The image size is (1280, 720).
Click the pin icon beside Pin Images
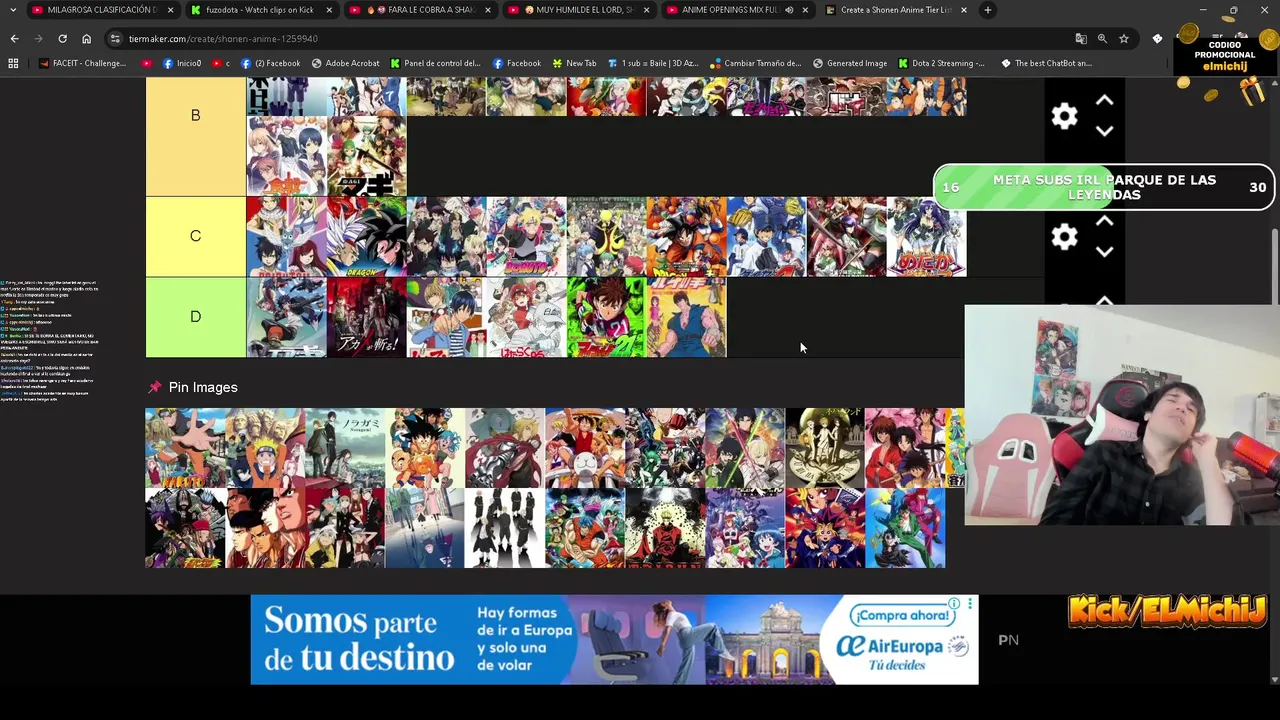pos(154,387)
